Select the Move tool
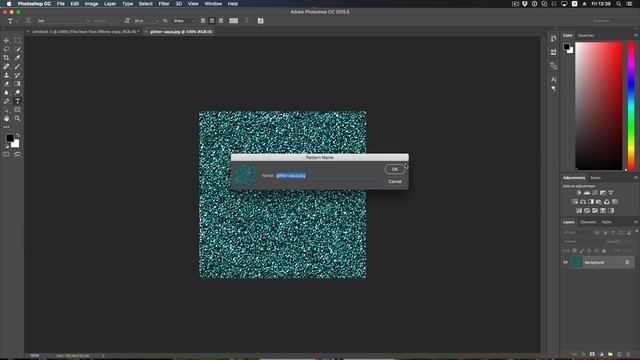This screenshot has width=640, height=360. click(6, 40)
